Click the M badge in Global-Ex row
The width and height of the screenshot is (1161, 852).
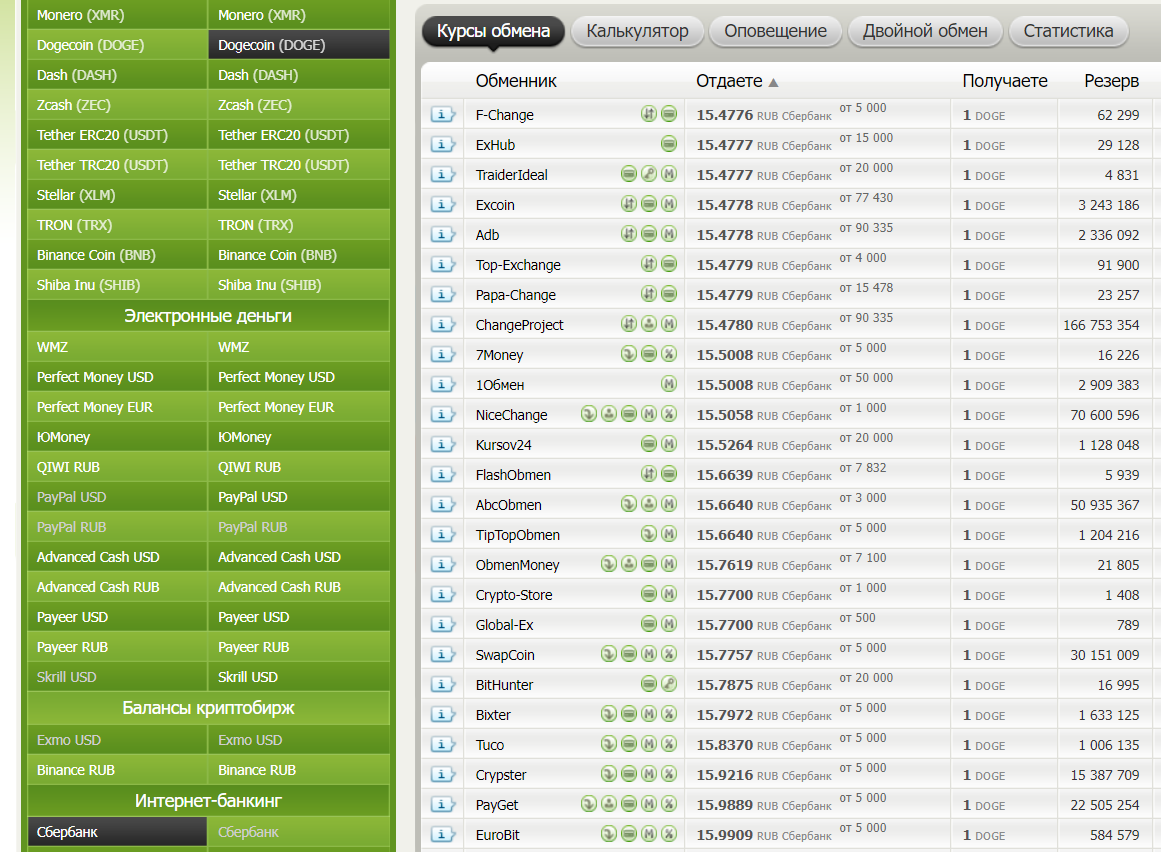coord(669,623)
